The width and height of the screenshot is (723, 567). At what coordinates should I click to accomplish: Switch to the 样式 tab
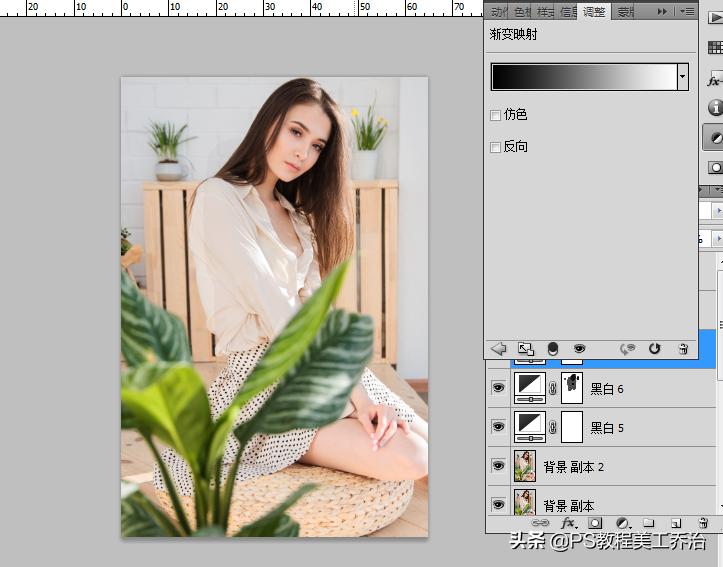[x=545, y=12]
